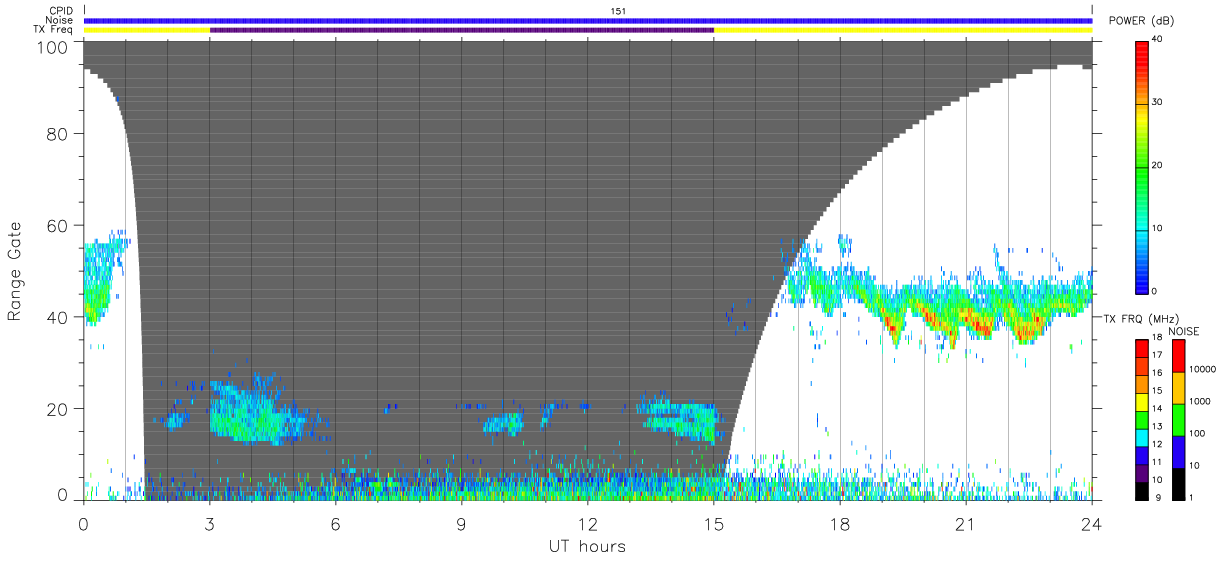Viewport: 1228px width, 567px height.
Task: Click the 10000 noise scale label
Action: point(1204,369)
